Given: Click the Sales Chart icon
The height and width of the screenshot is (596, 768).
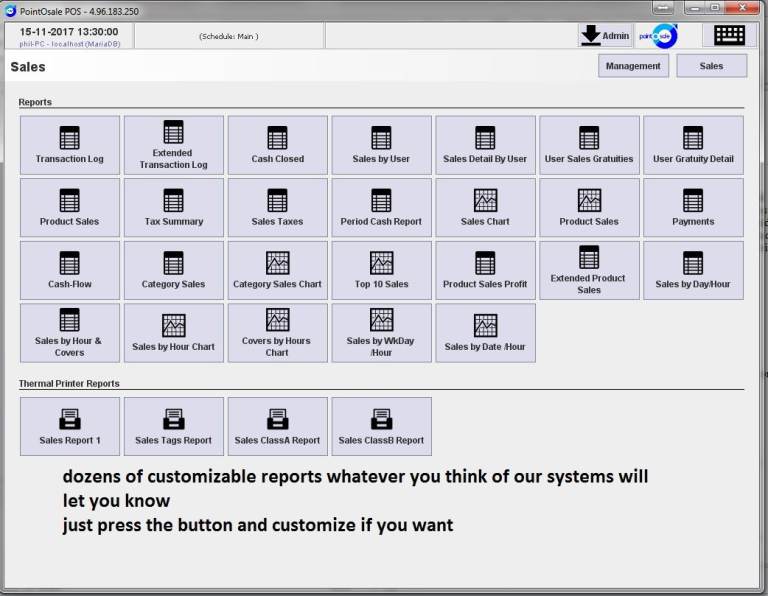Looking at the screenshot, I should click(x=485, y=201).
